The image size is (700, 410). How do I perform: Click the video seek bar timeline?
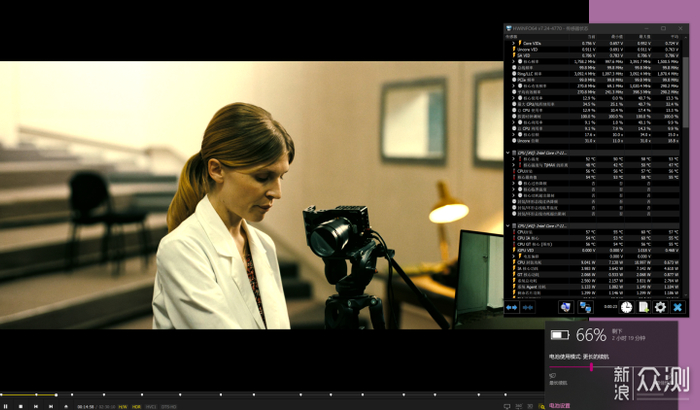coord(250,393)
